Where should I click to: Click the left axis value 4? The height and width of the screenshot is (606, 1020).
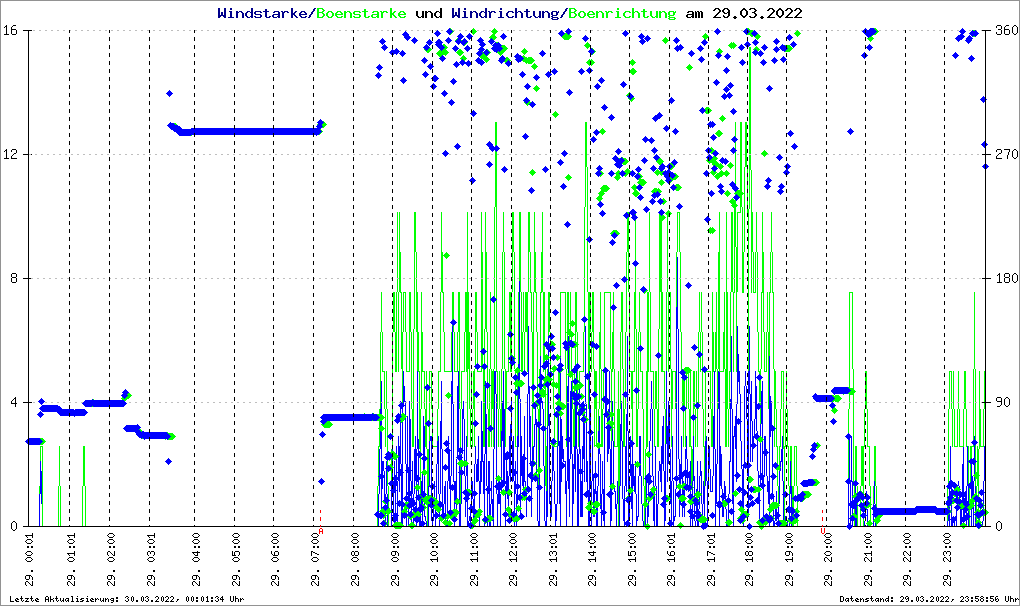[13, 402]
